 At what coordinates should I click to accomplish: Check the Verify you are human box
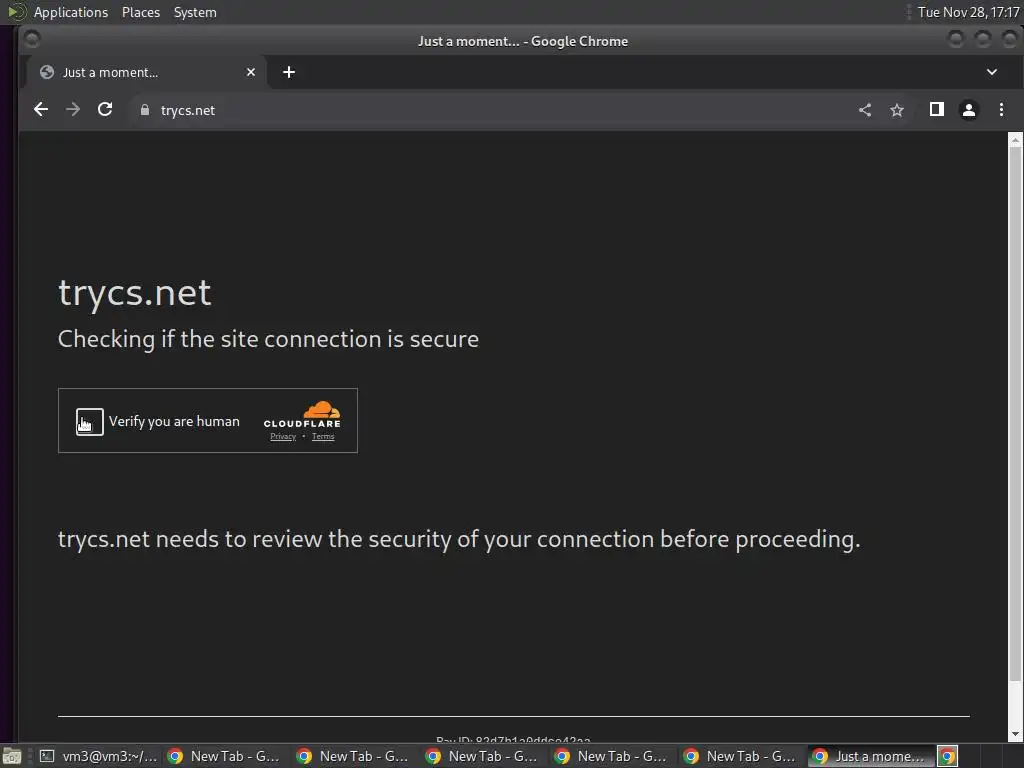pos(89,421)
